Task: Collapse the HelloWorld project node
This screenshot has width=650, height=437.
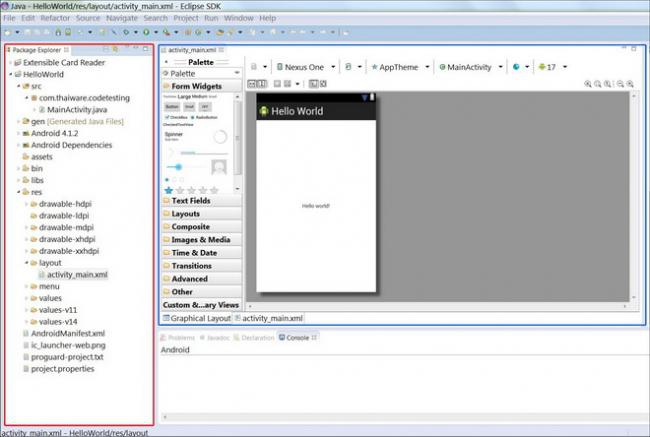Action: coord(11,74)
